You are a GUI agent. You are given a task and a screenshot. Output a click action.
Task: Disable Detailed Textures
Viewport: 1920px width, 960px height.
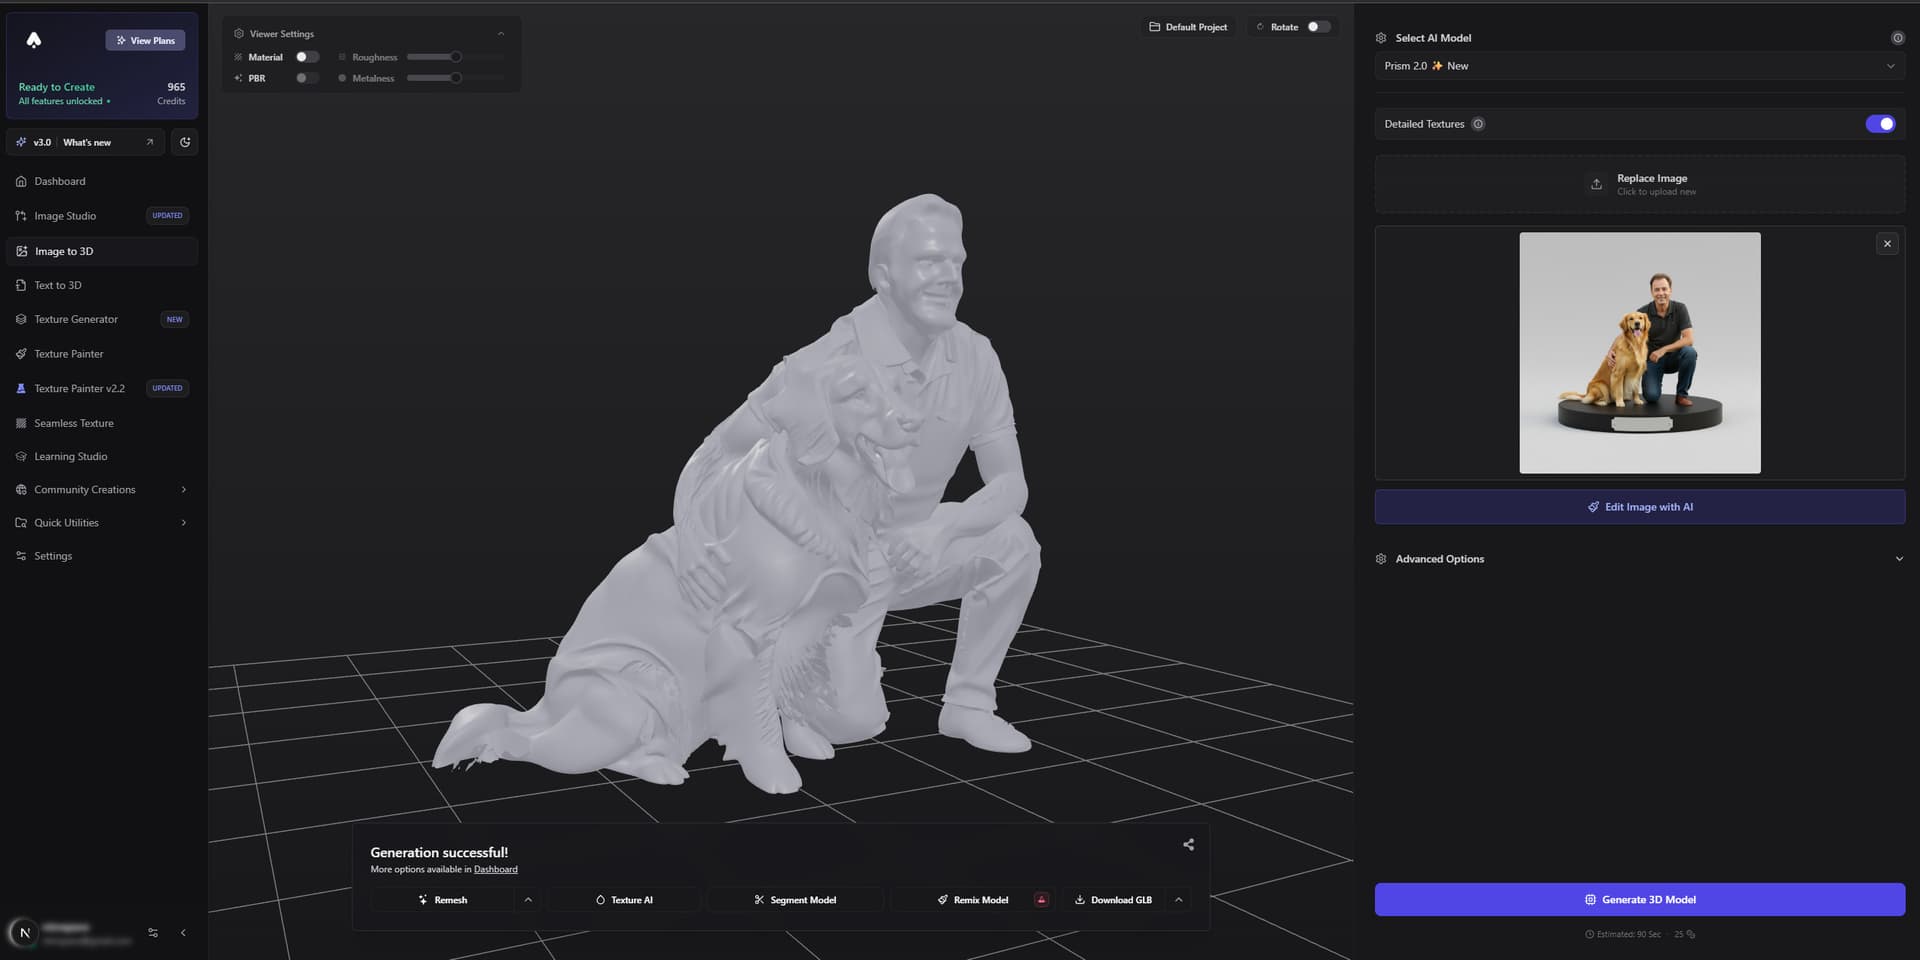pos(1881,123)
